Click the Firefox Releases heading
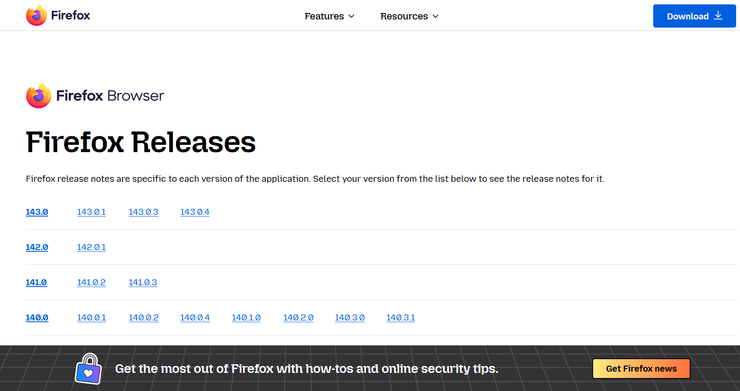The height and width of the screenshot is (391, 740). click(x=141, y=142)
